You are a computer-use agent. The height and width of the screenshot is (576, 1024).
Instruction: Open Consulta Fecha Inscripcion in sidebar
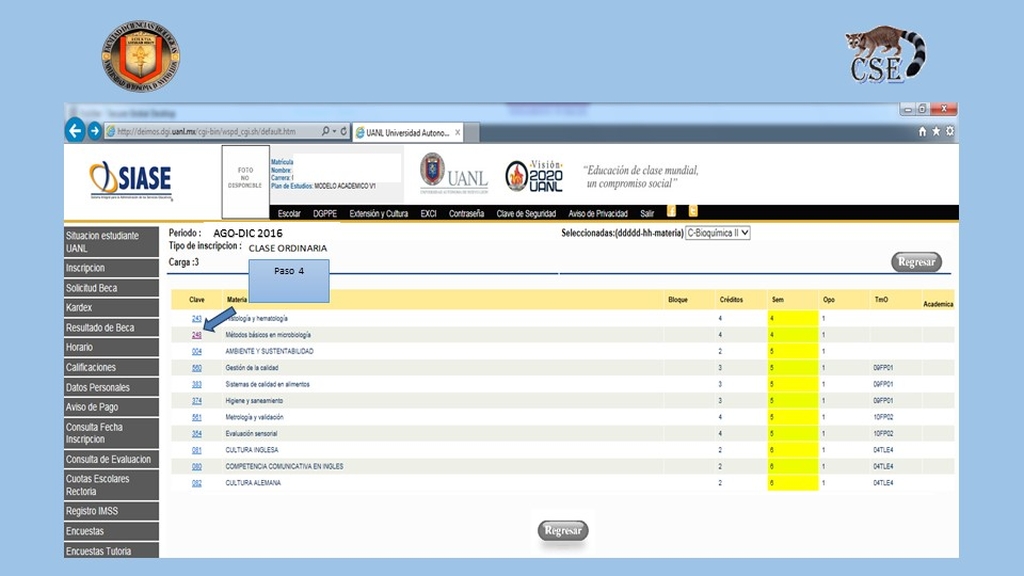111,433
